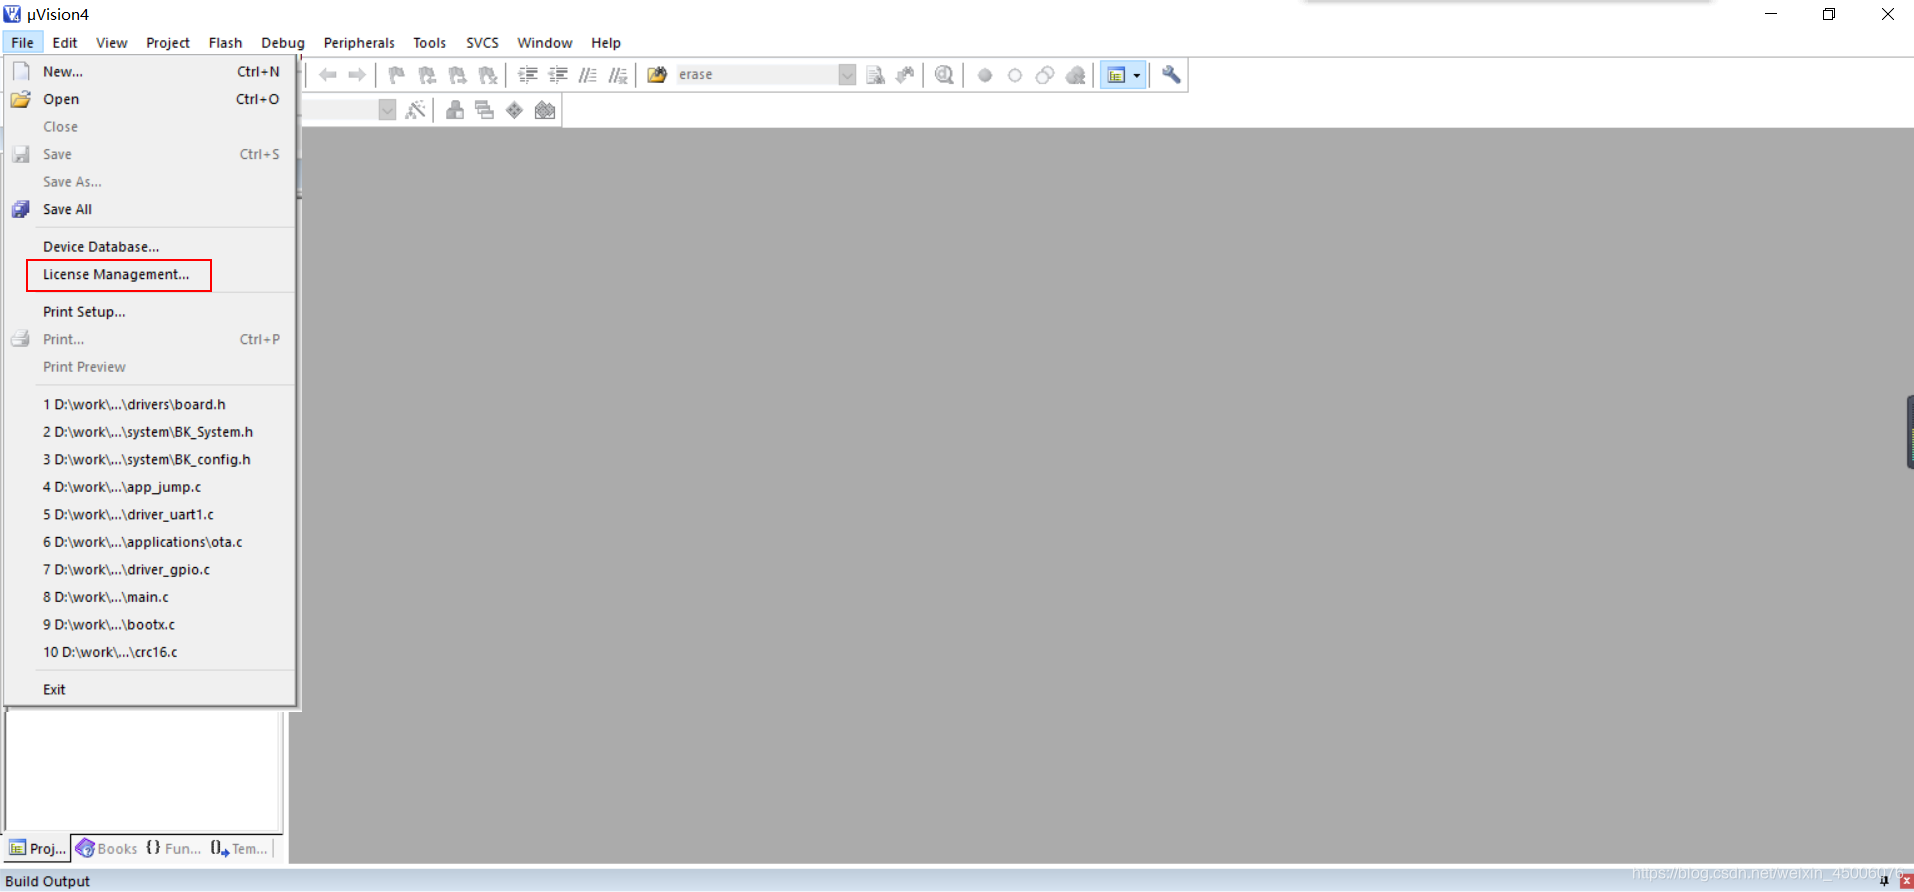Insert breakpoint solid circle icon

[x=985, y=75]
